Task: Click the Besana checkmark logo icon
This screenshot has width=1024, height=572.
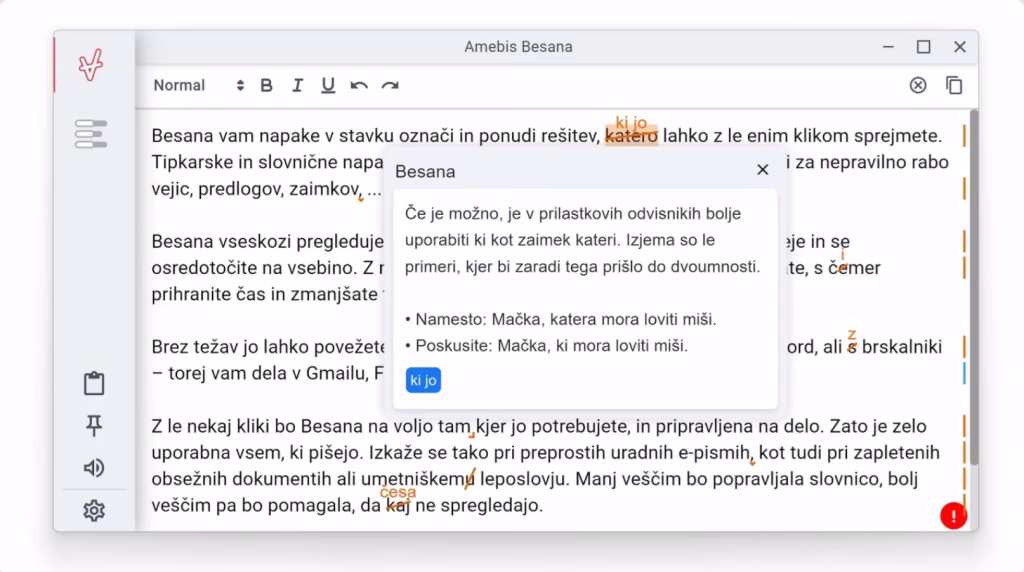Action: [92, 66]
